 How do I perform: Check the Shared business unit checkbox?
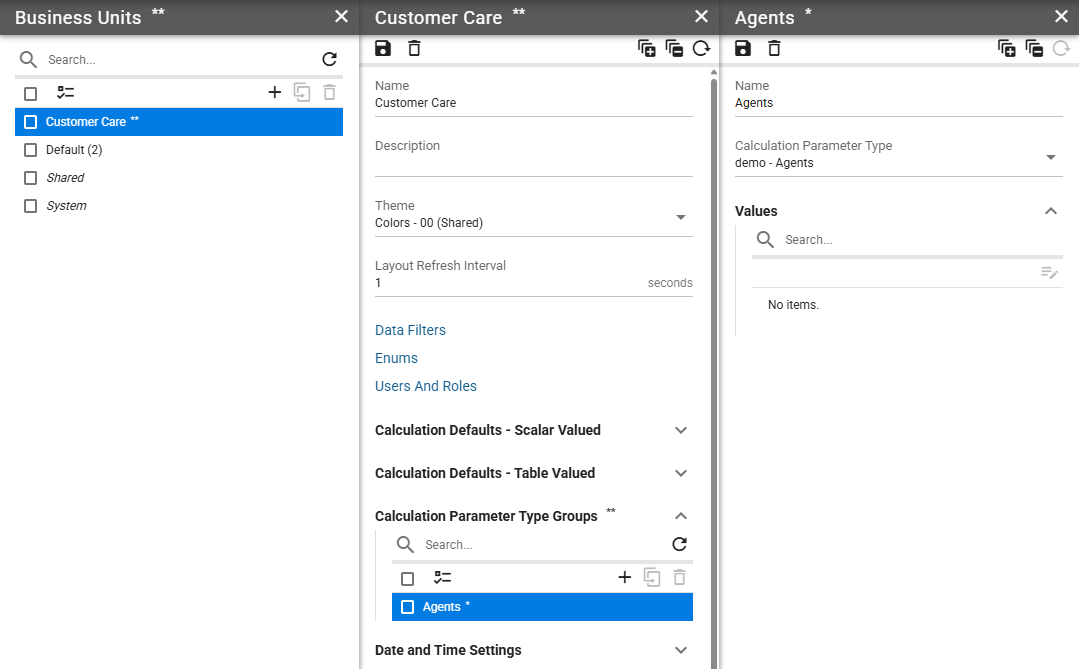(30, 178)
